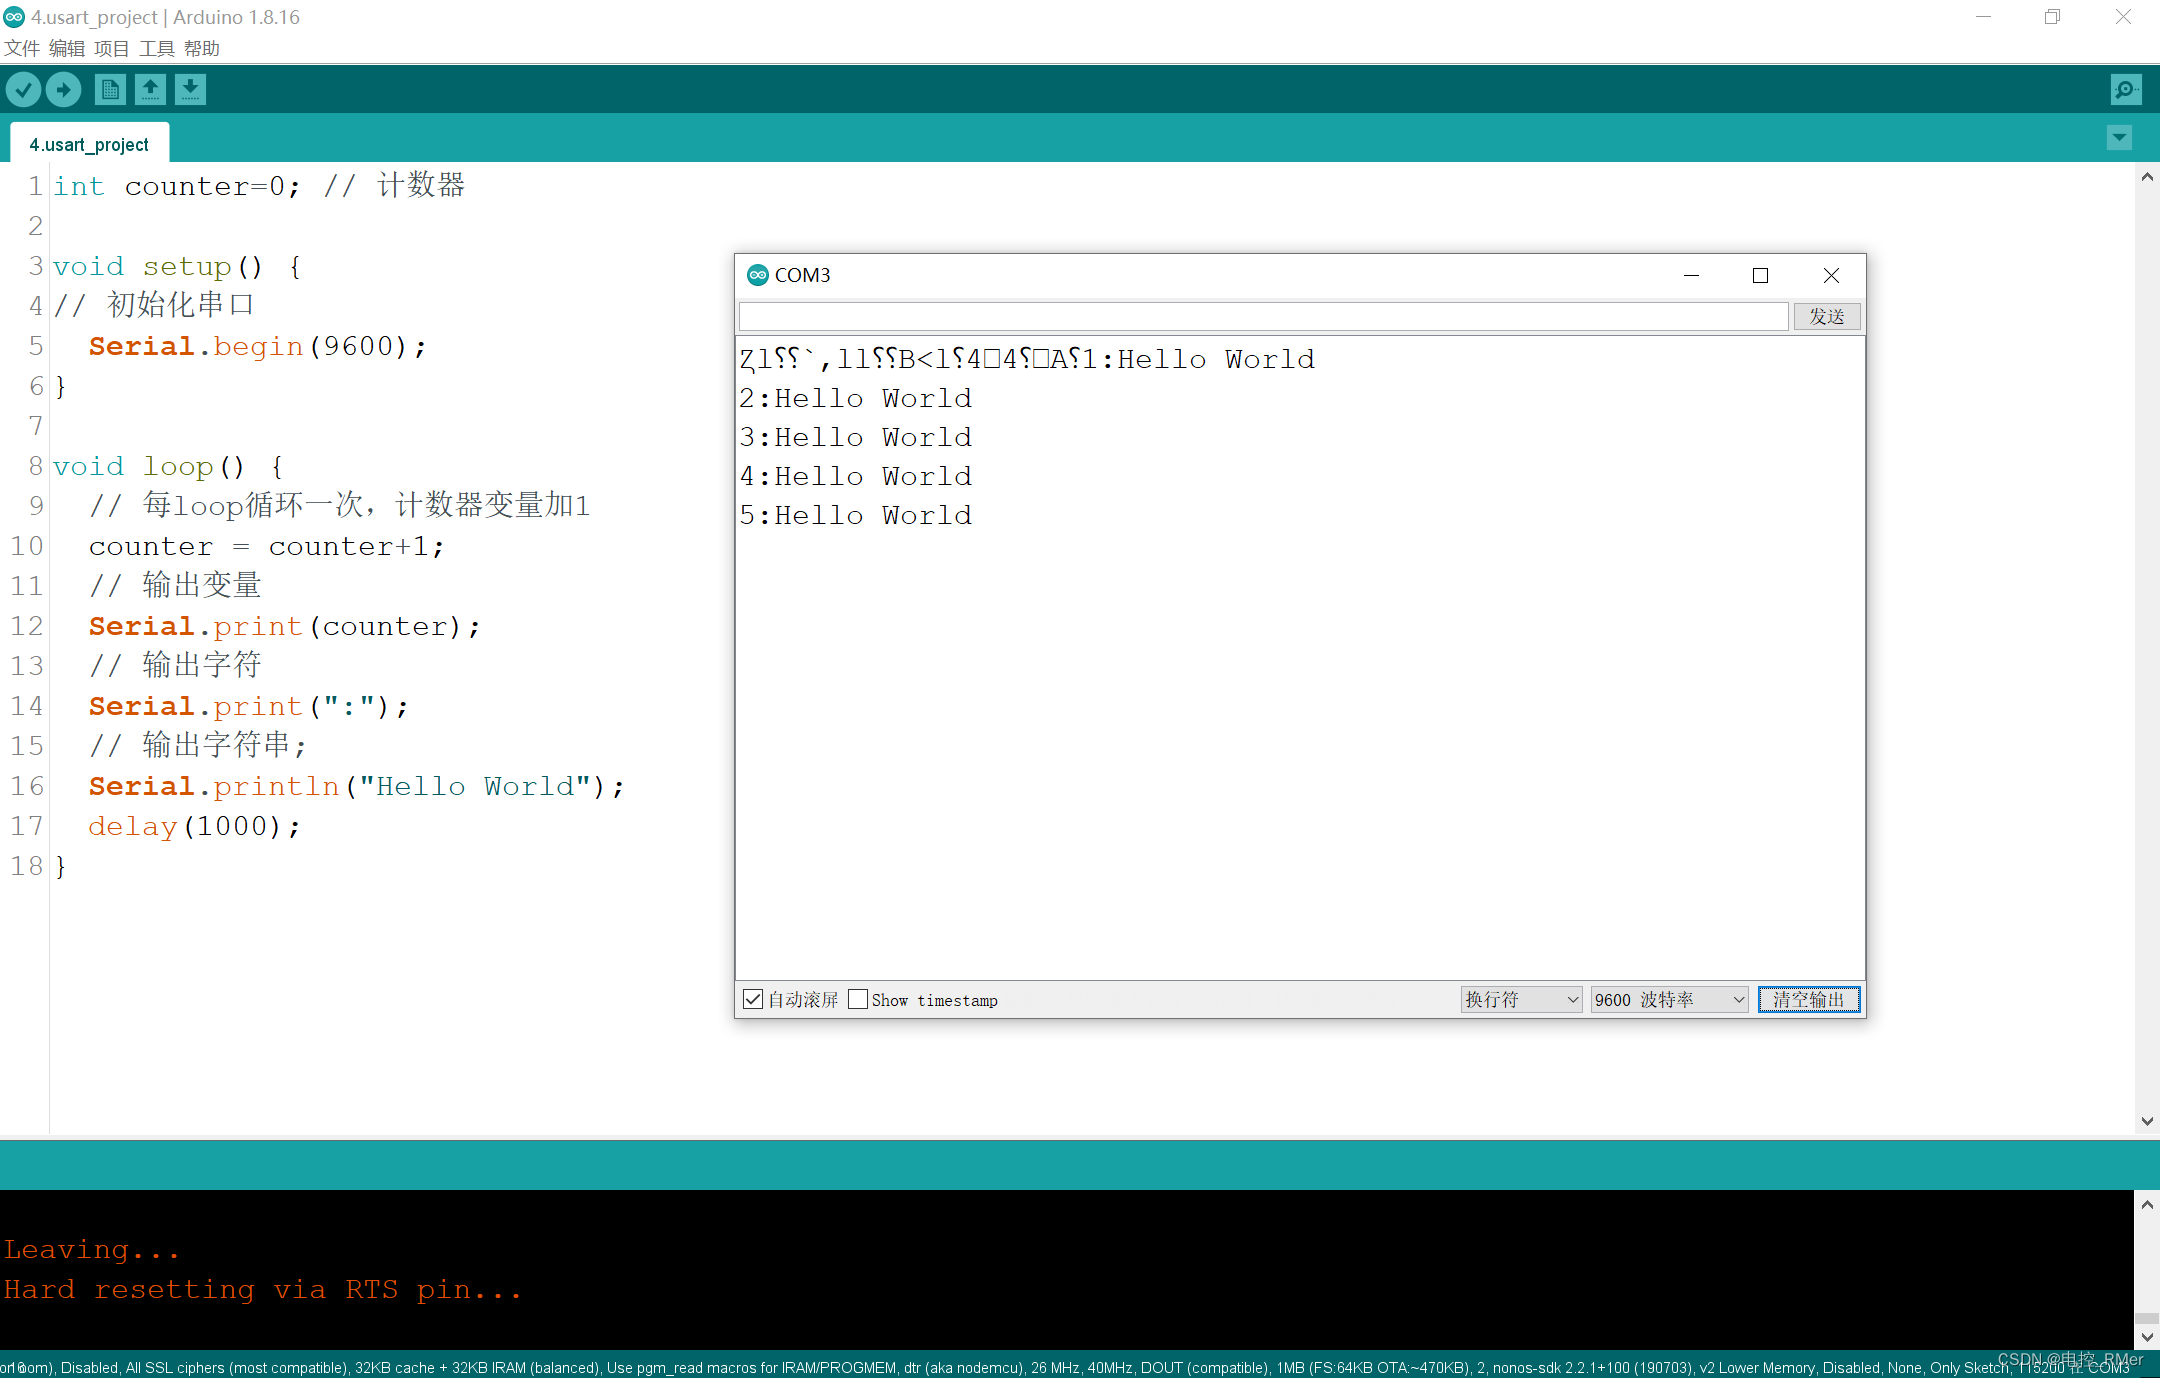Disable the 自动滚屏 autoscroll checkbox
2160x1378 pixels.
point(753,999)
